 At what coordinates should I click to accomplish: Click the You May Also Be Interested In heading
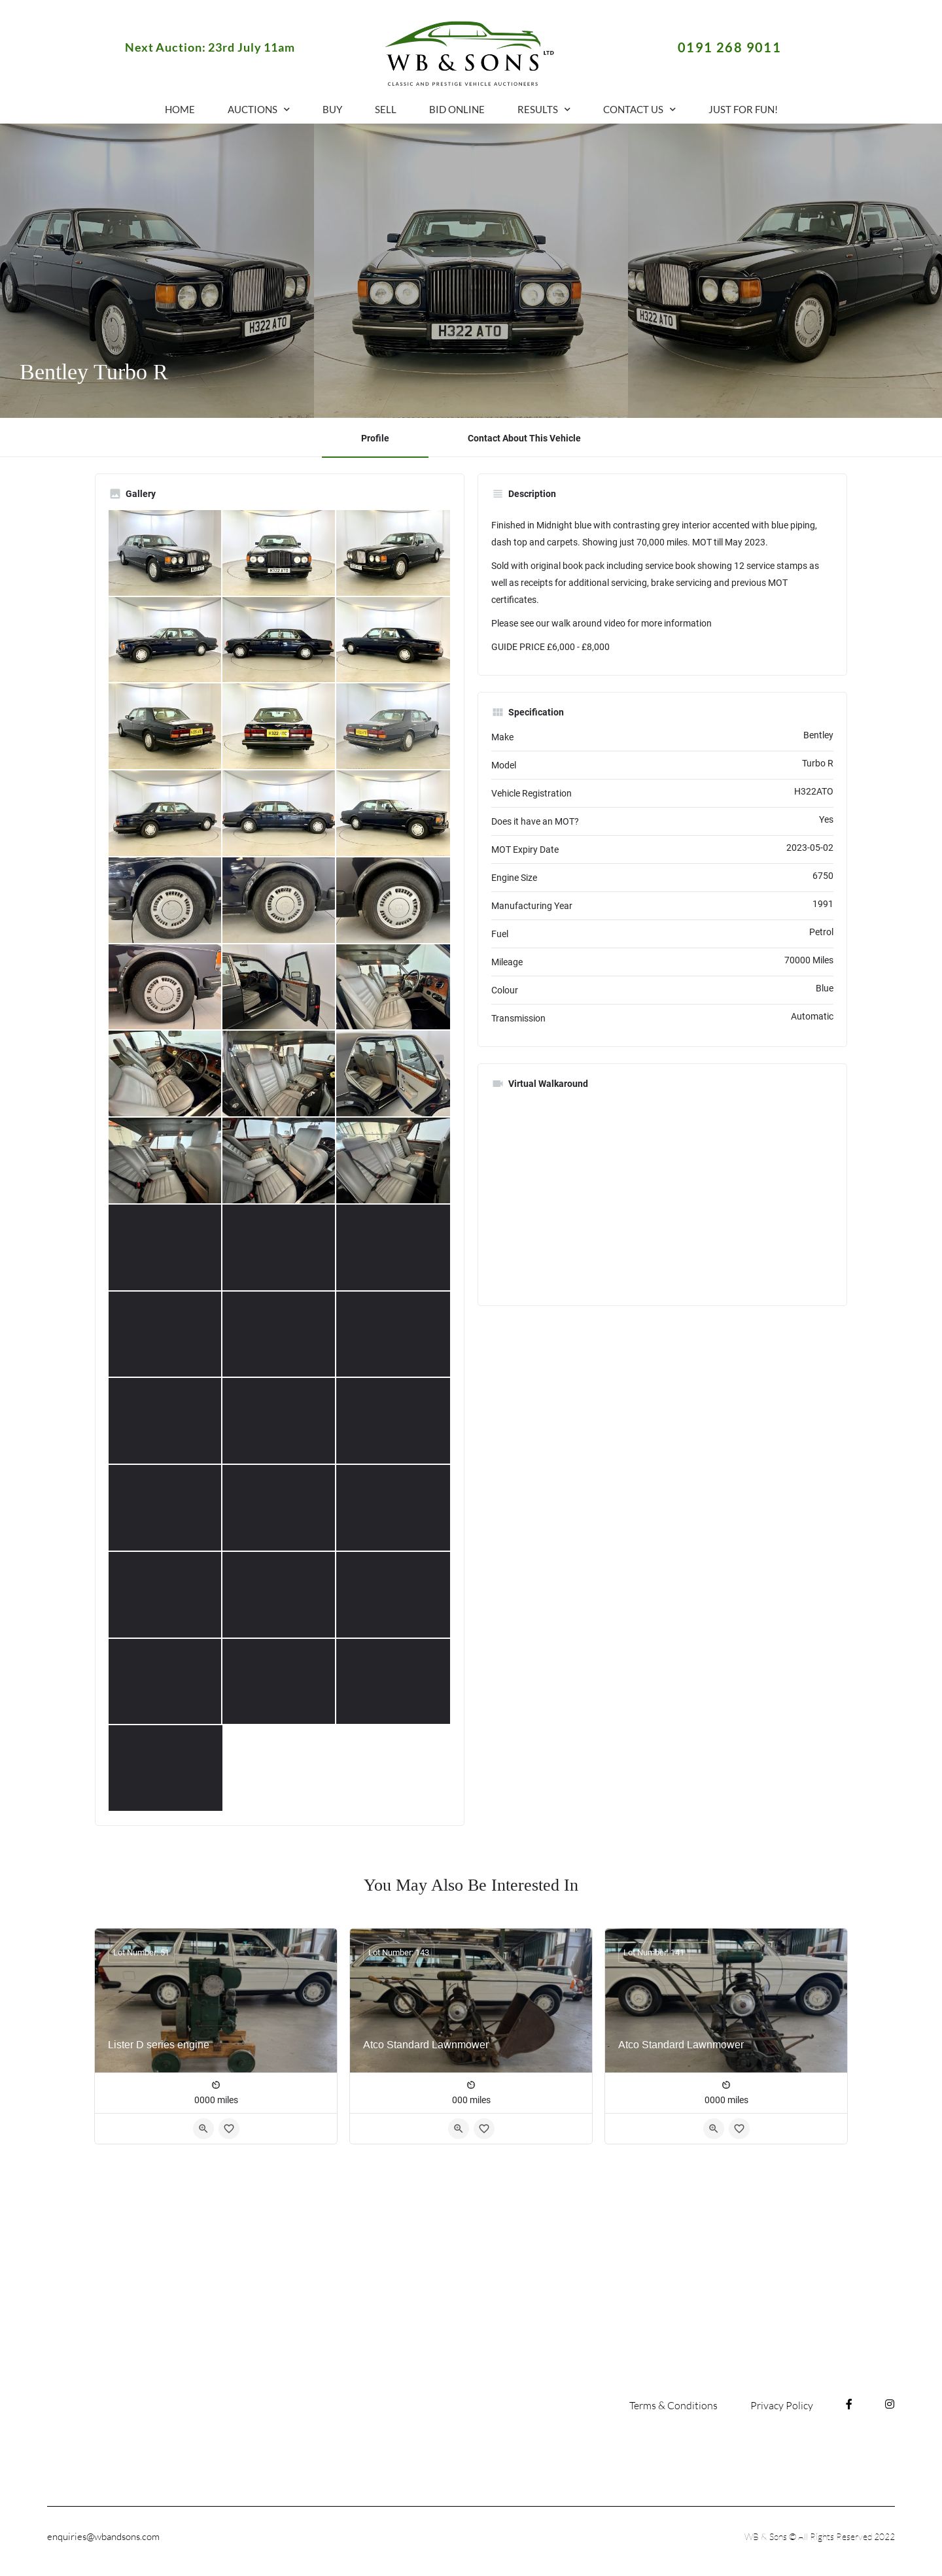click(471, 1885)
